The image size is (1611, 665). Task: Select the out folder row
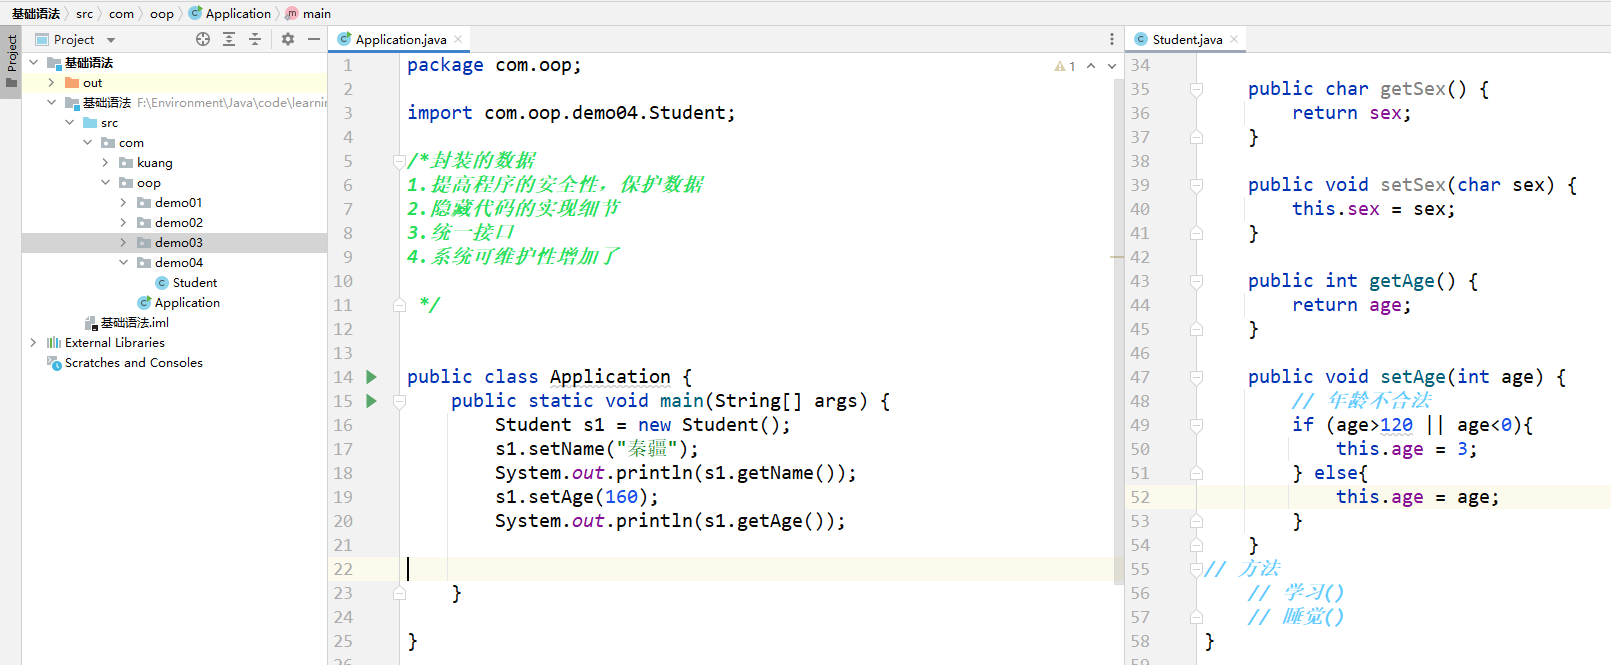[x=174, y=82]
